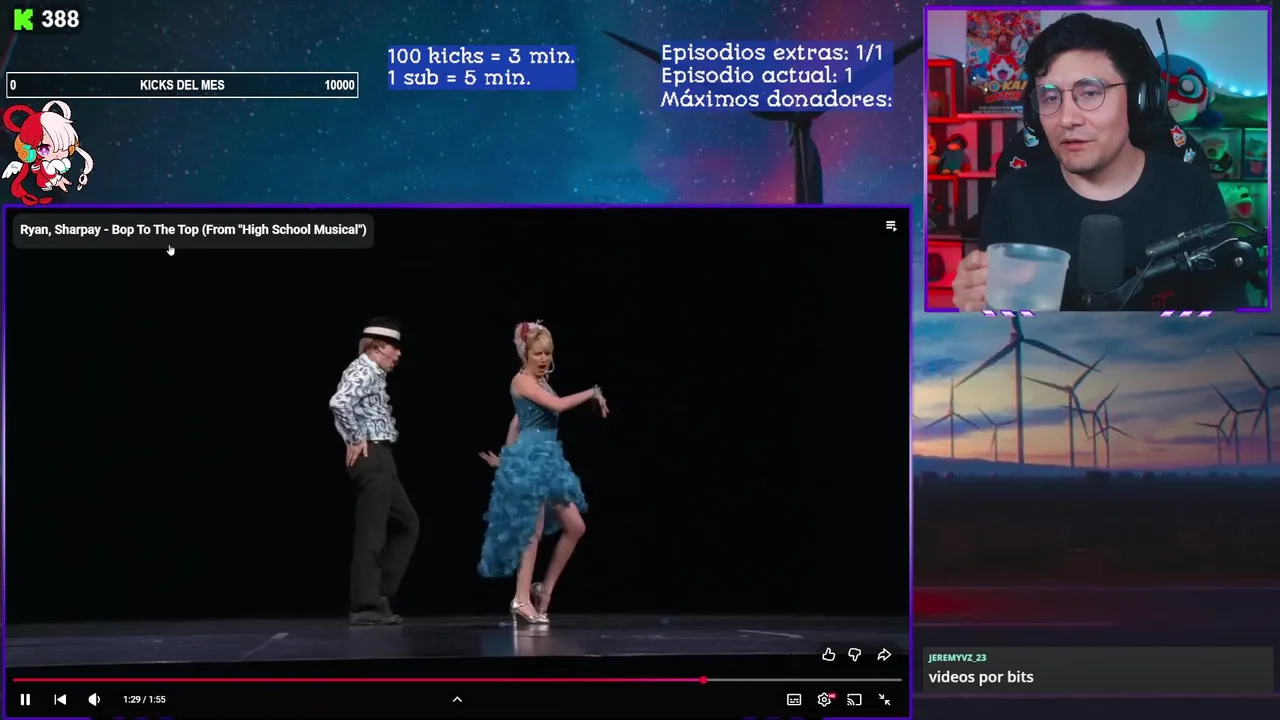This screenshot has width=1280, height=720.
Task: Click the JEREMYVZ_23 username
Action: tap(957, 657)
